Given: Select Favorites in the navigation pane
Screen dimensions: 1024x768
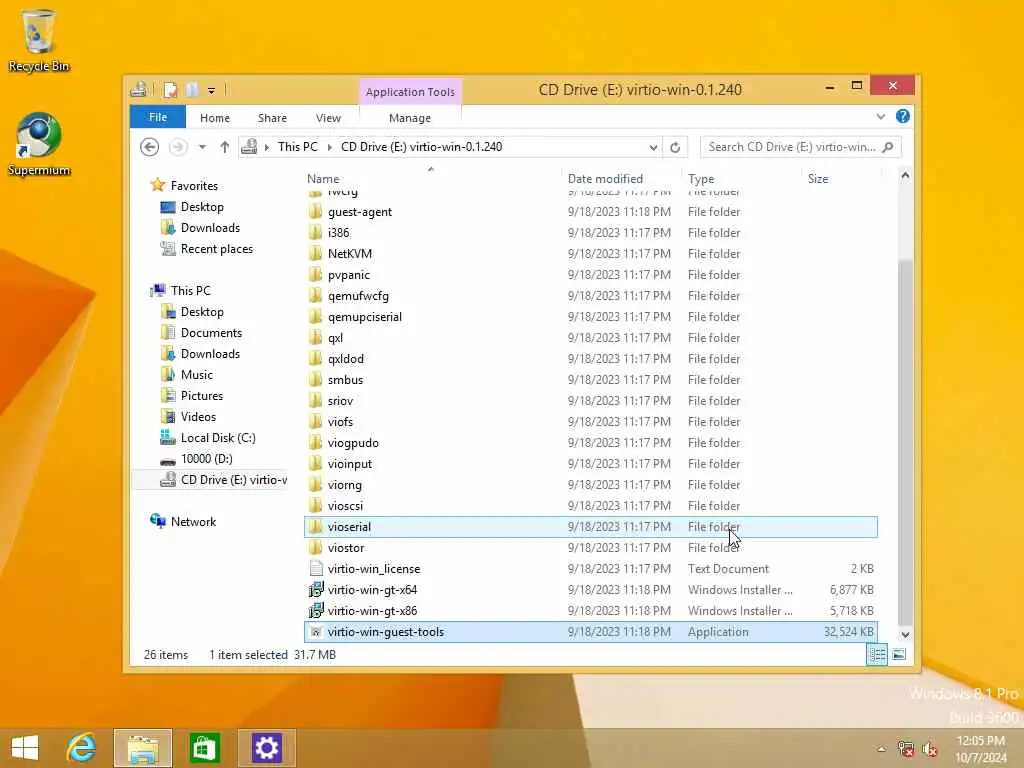Looking at the screenshot, I should (x=195, y=185).
